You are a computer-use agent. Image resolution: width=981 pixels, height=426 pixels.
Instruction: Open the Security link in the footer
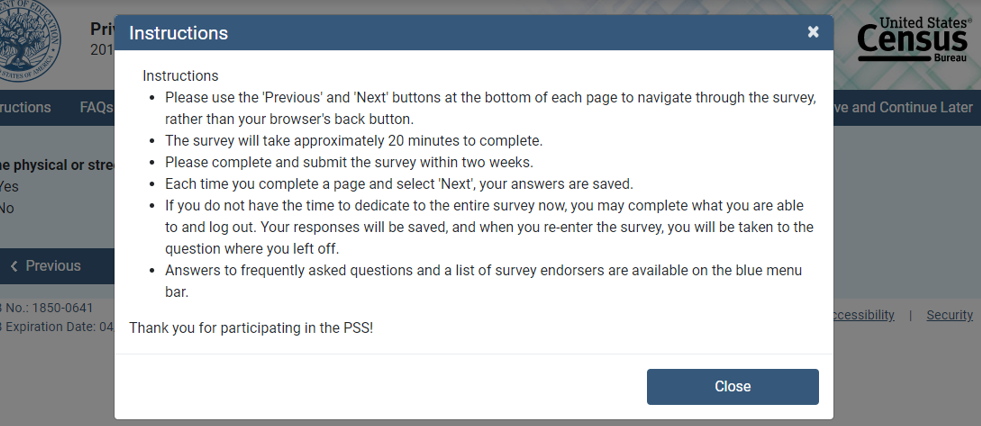tap(949, 315)
